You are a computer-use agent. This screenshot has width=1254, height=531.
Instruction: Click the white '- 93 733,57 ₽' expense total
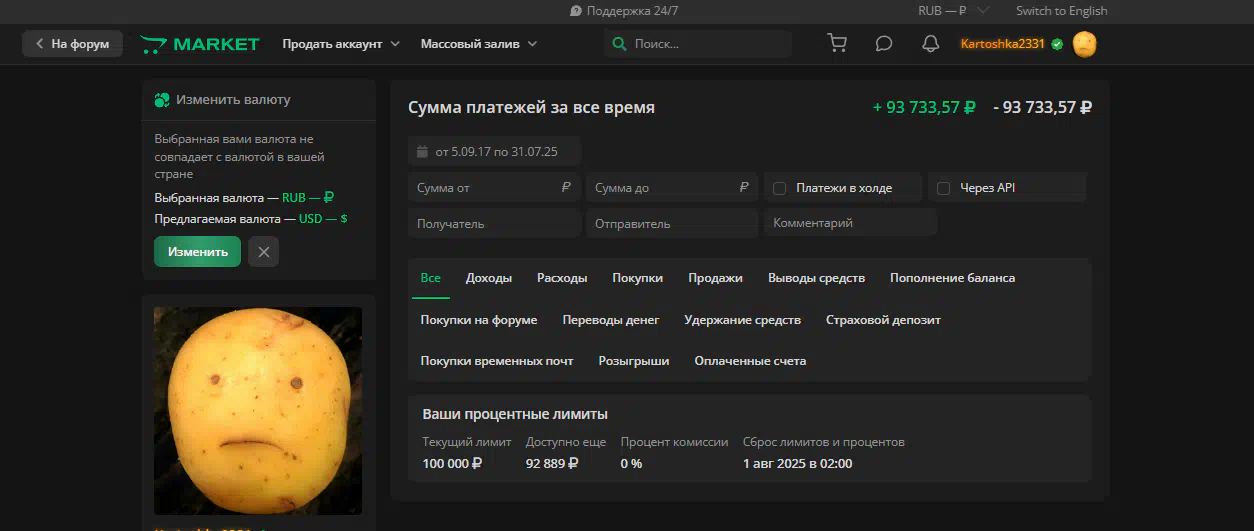point(1043,108)
